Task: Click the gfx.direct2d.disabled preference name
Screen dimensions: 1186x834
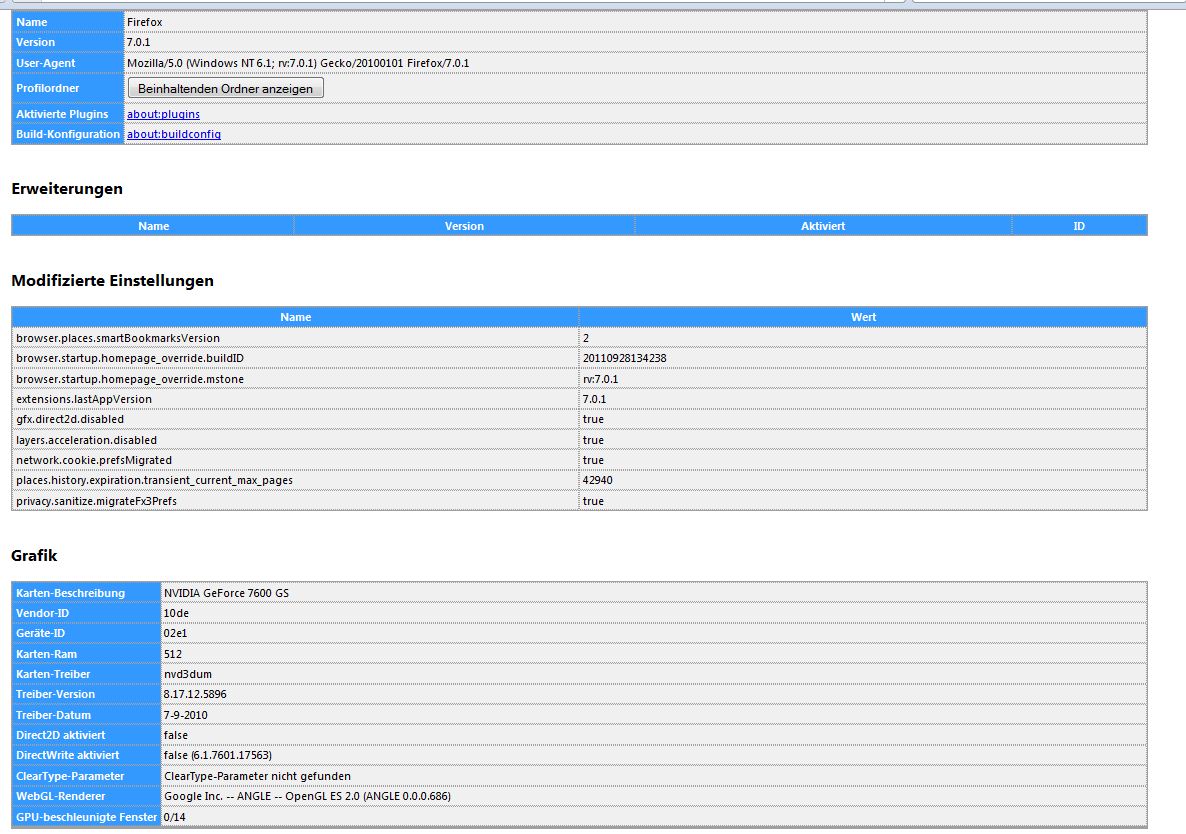Action: pyautogui.click(x=70, y=419)
